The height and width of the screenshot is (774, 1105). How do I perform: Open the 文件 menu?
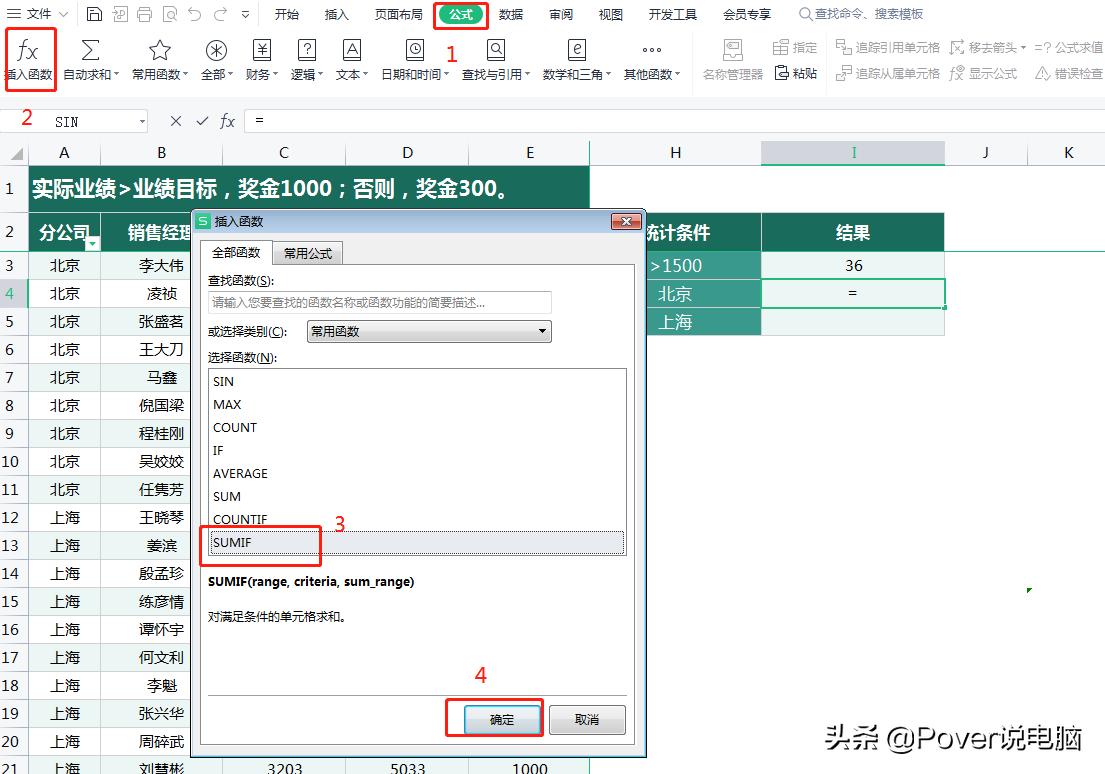(x=37, y=14)
